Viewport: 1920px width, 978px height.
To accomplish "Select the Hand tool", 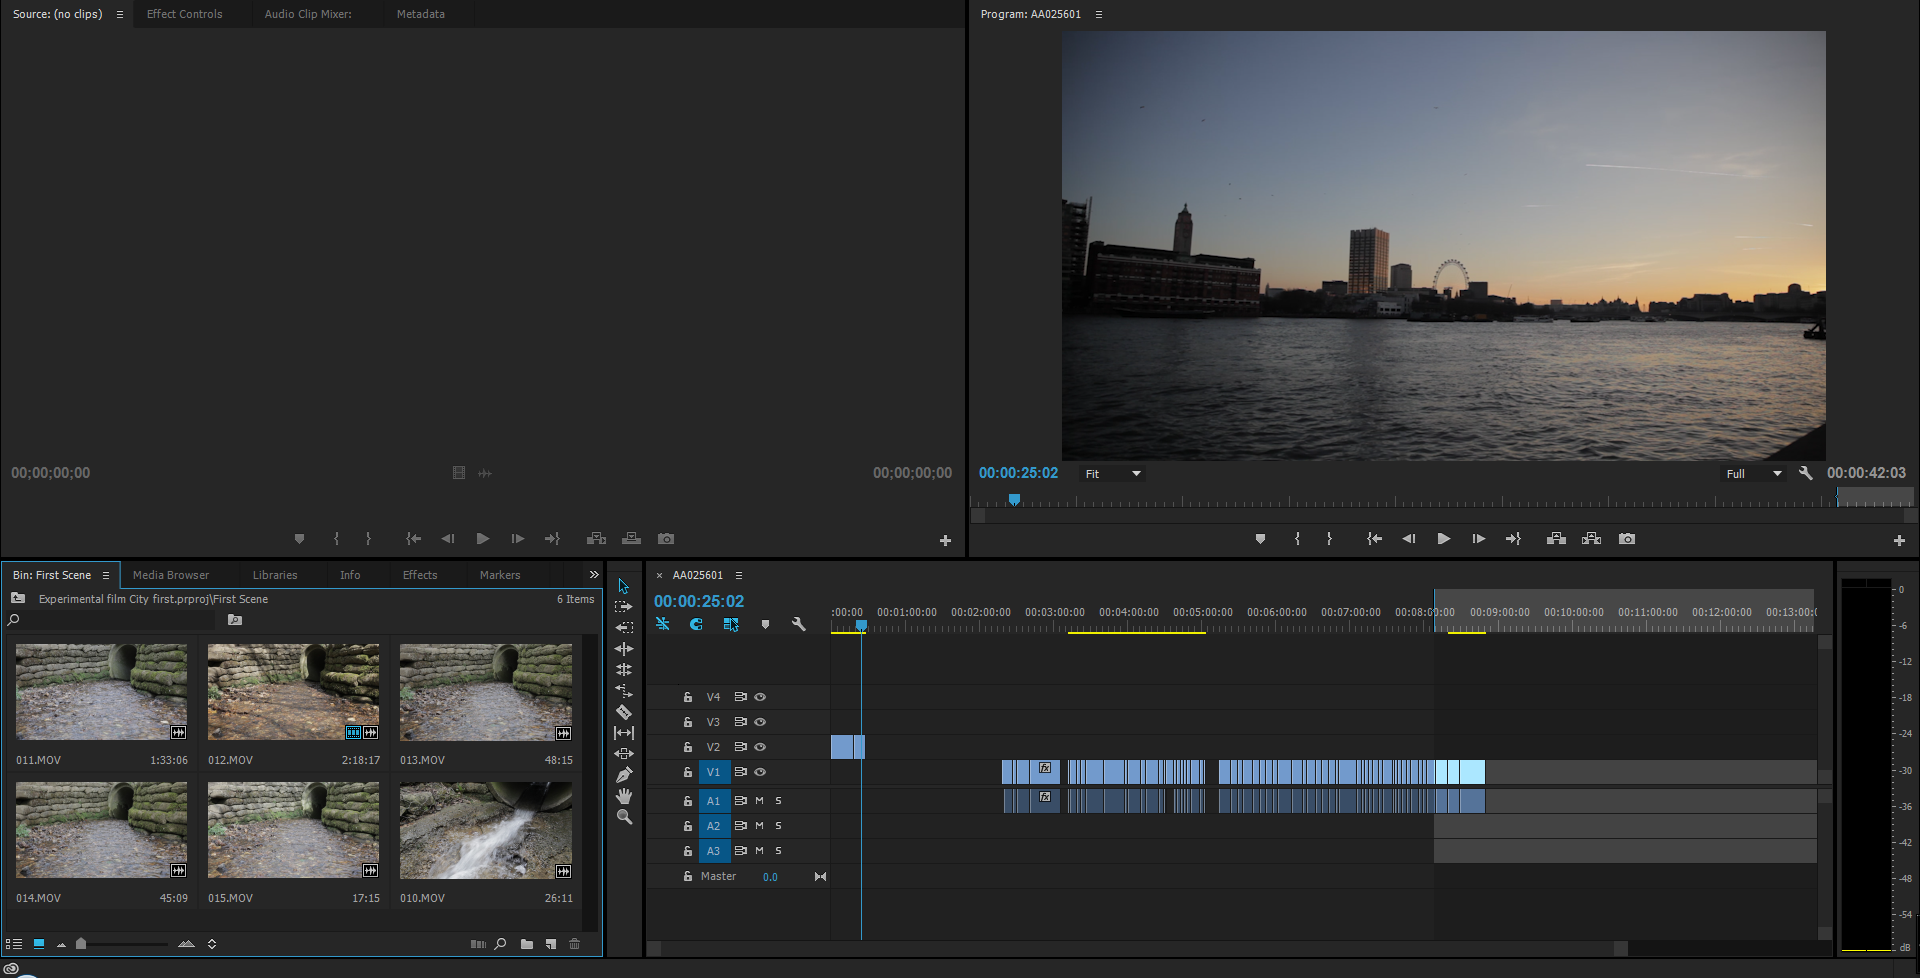I will coord(624,796).
